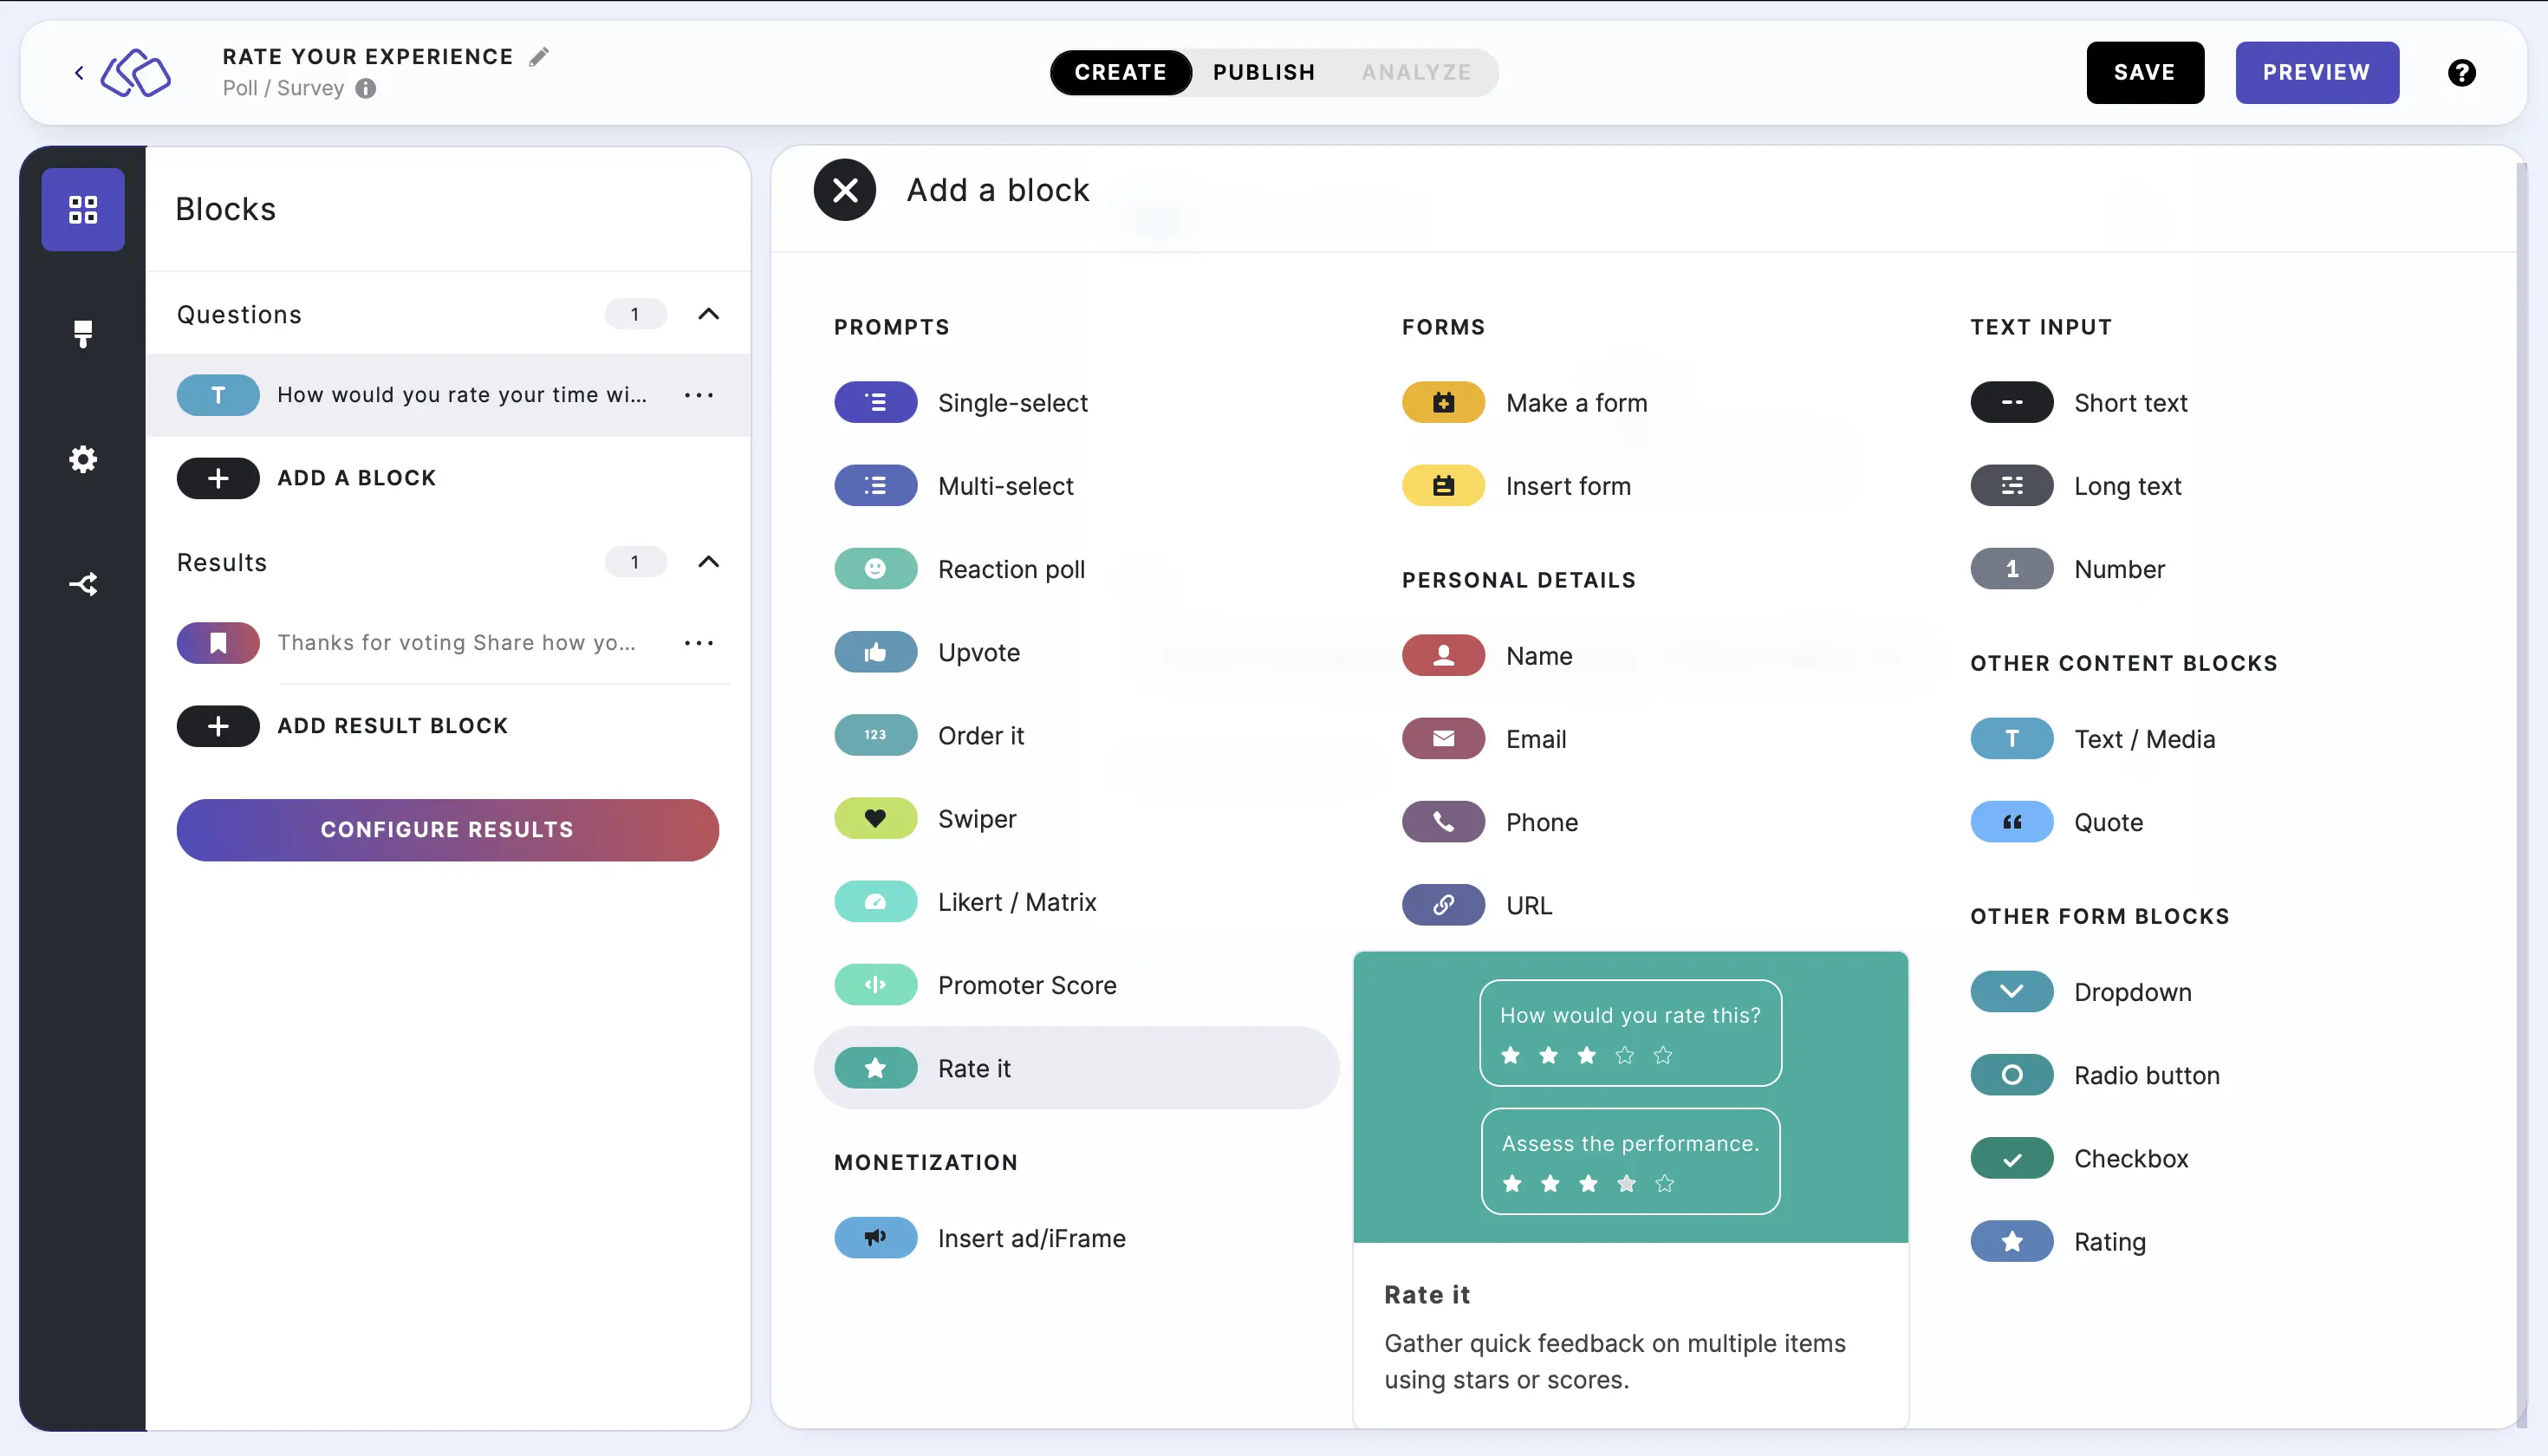This screenshot has height=1456, width=2548.
Task: Click the Single-select block icon
Action: coord(876,402)
